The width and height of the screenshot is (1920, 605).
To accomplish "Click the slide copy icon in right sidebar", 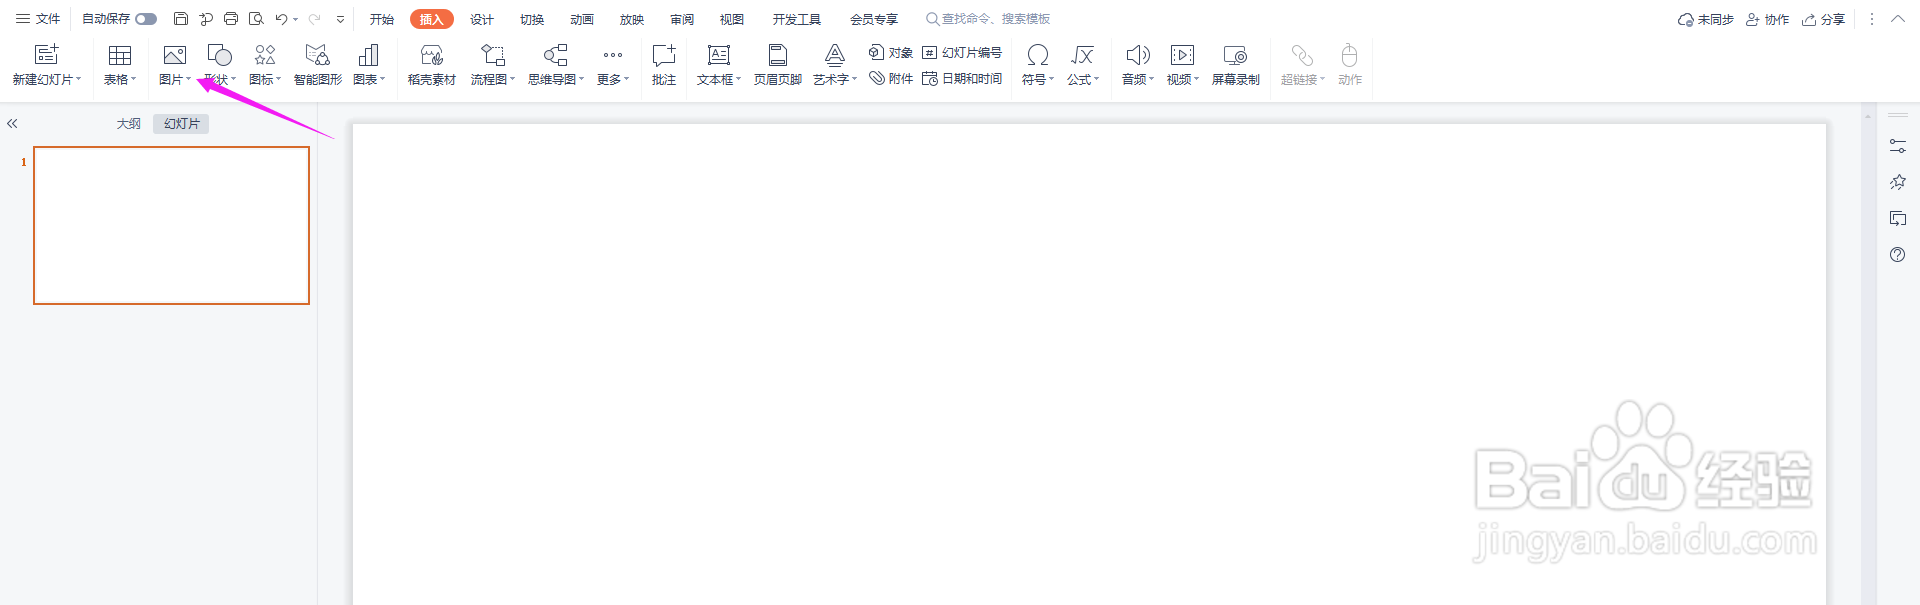I will [x=1898, y=219].
